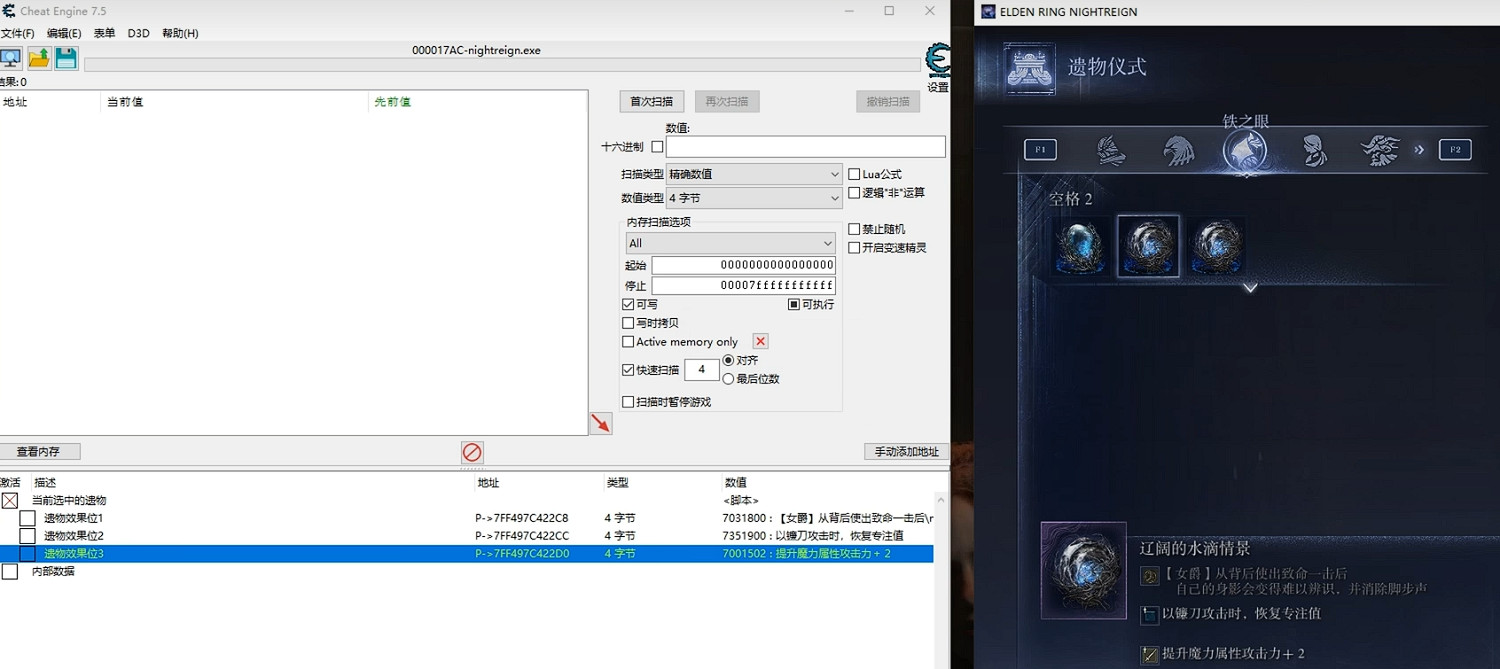The image size is (1500, 669).
Task: Select the Ironeye character icon
Action: point(1245,150)
